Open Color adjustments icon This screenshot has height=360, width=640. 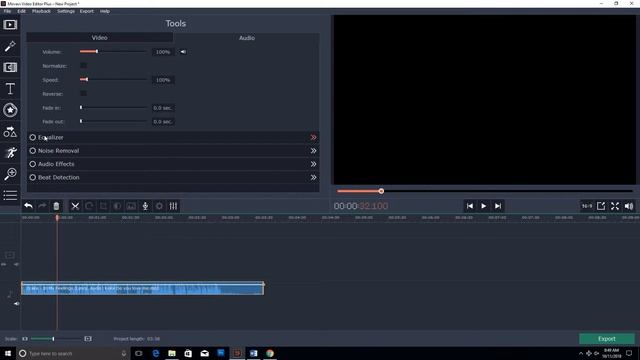[x=117, y=206]
